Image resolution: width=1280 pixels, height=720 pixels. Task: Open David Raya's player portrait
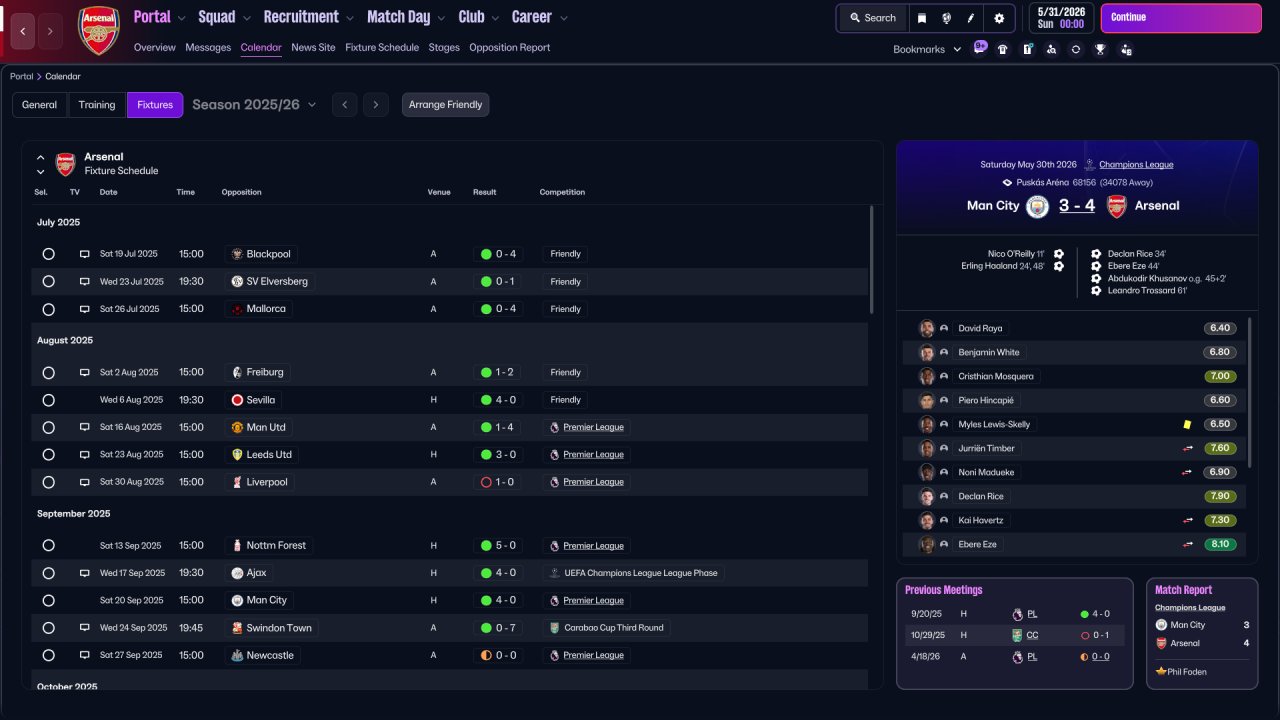pos(927,328)
